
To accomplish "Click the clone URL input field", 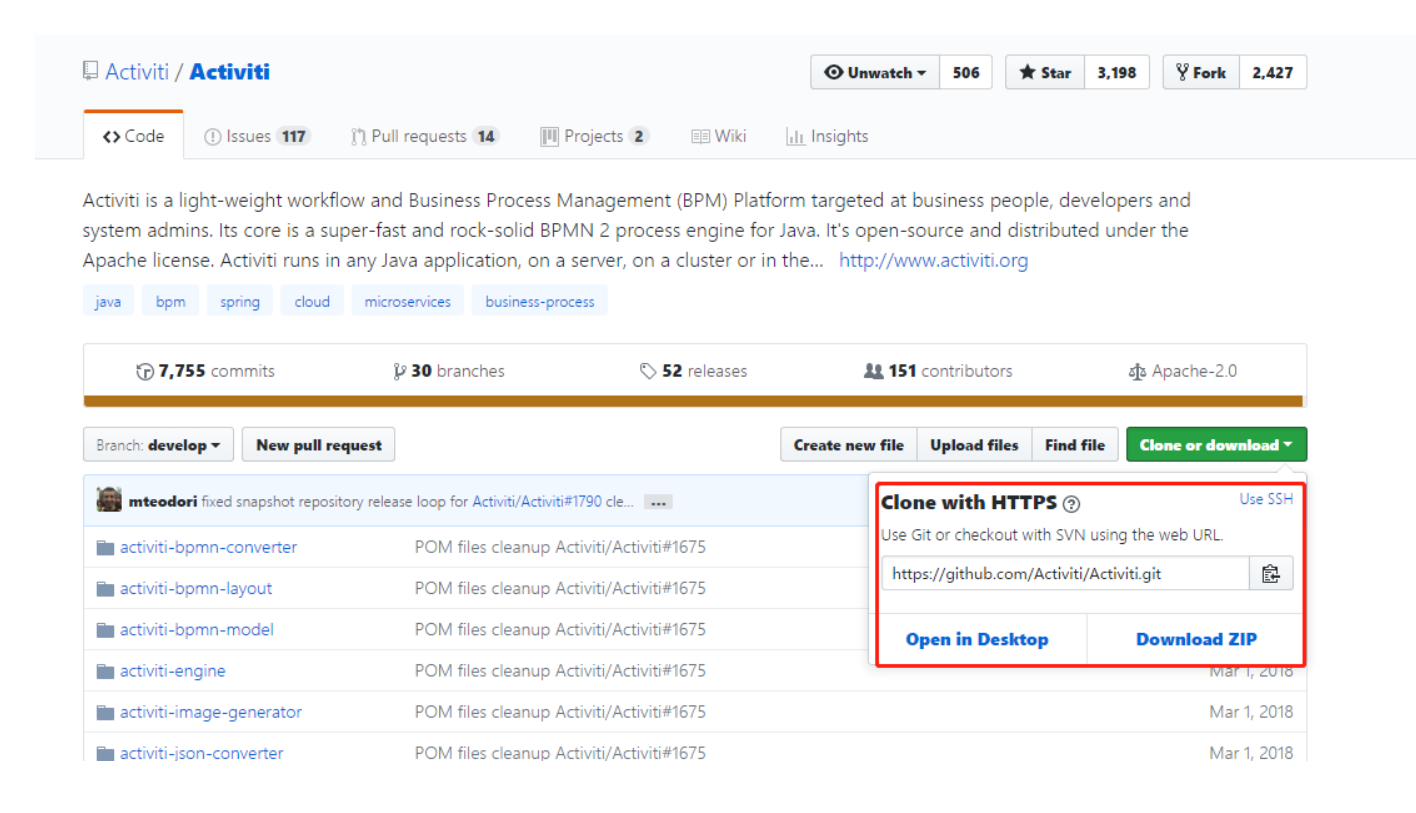I will pyautogui.click(x=1066, y=574).
